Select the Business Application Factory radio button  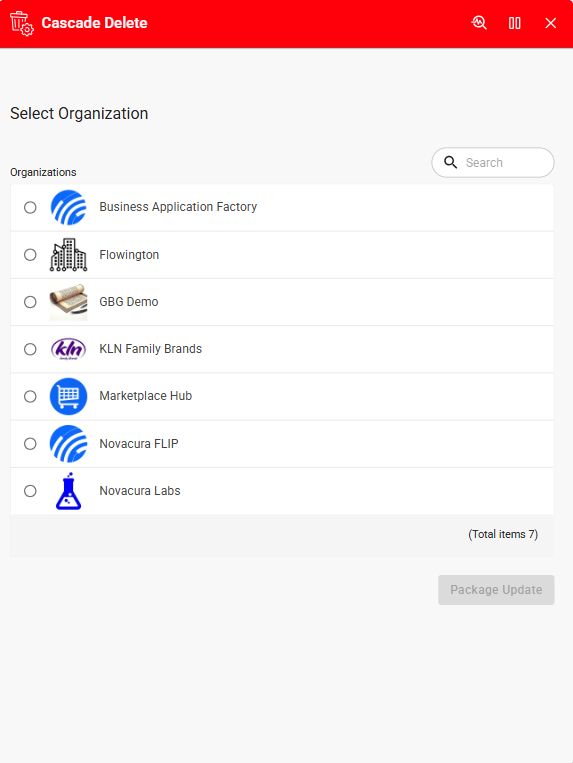click(x=30, y=207)
